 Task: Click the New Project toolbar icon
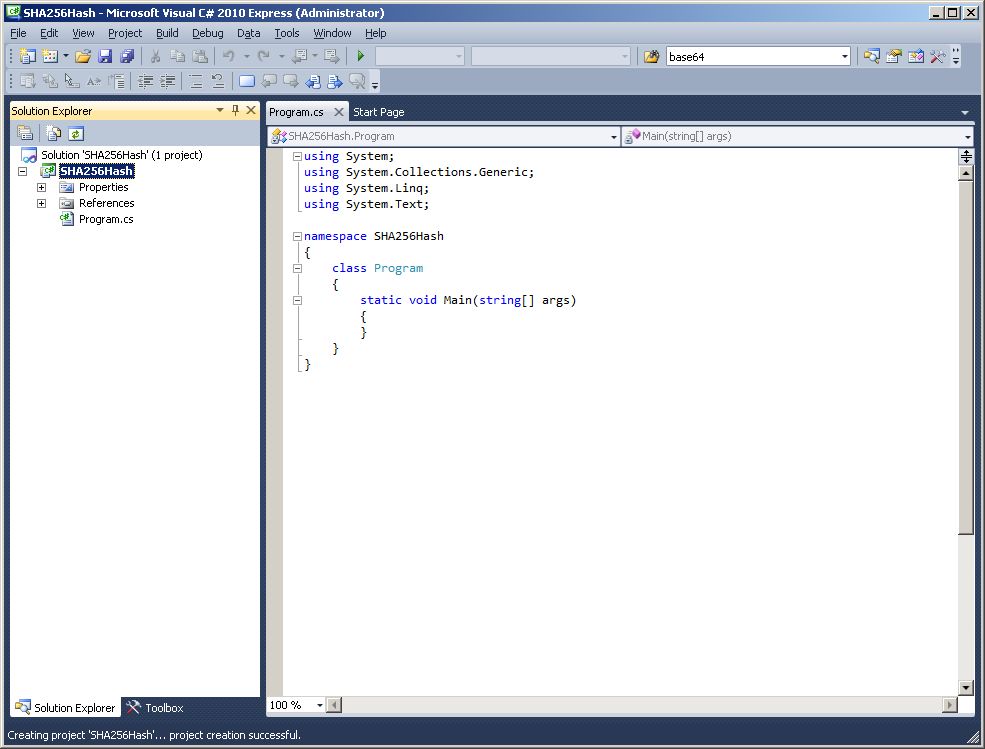pyautogui.click(x=26, y=56)
